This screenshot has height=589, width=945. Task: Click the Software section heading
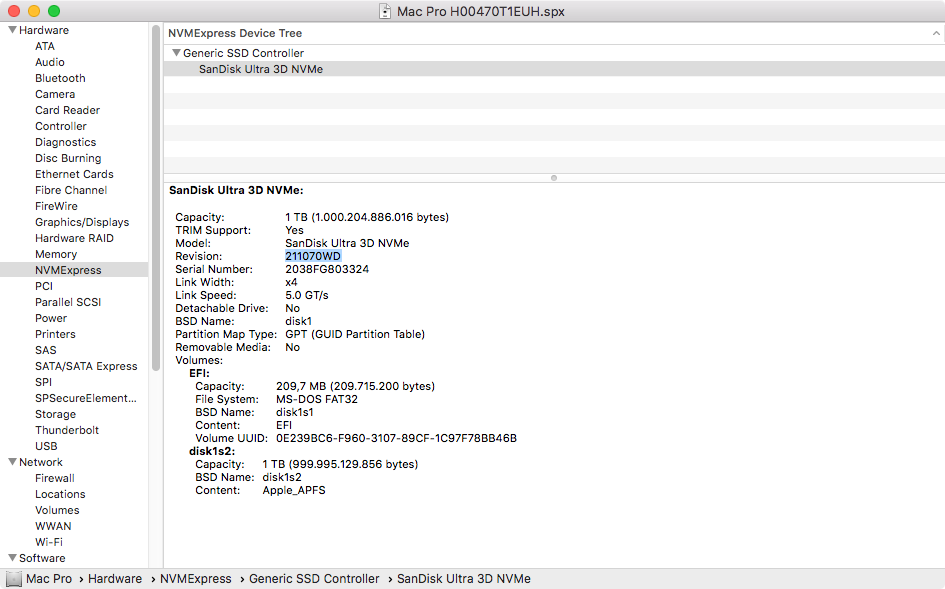pyautogui.click(x=42, y=558)
